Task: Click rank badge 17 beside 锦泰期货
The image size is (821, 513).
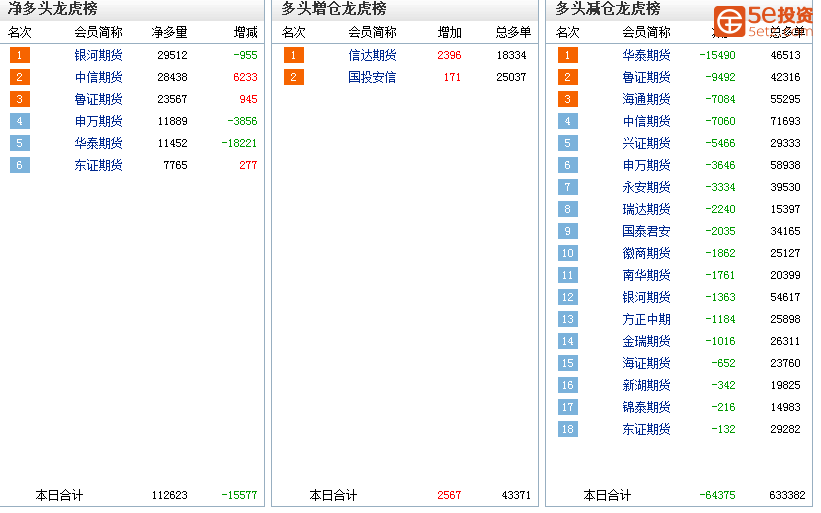Action: 568,407
